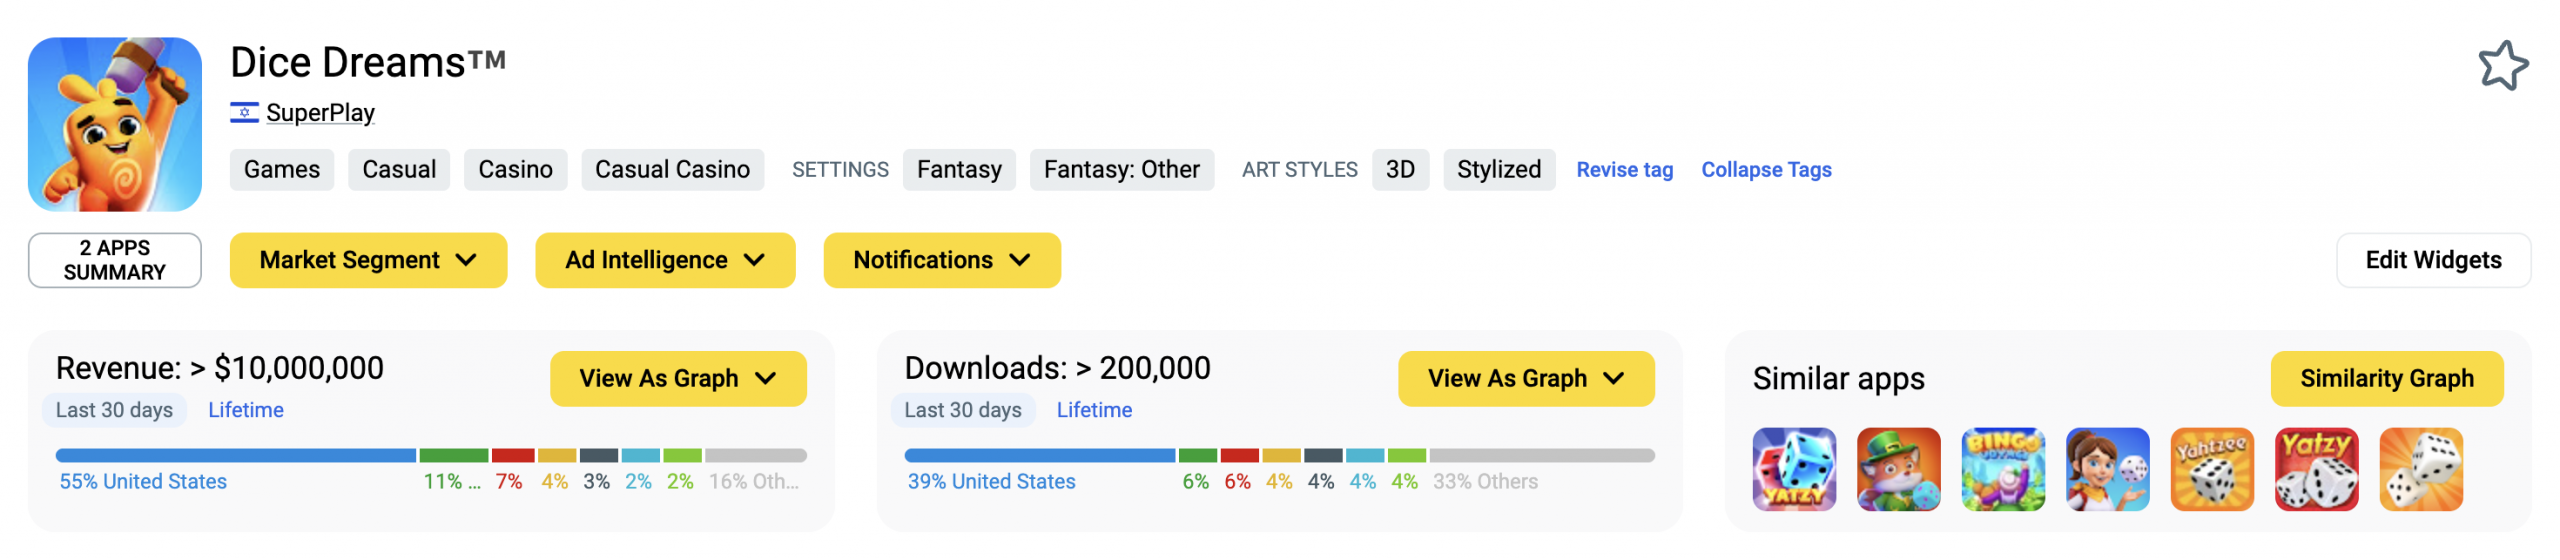This screenshot has height=560, width=2560.
Task: Click the Dice Dreams app icon
Action: pyautogui.click(x=115, y=124)
